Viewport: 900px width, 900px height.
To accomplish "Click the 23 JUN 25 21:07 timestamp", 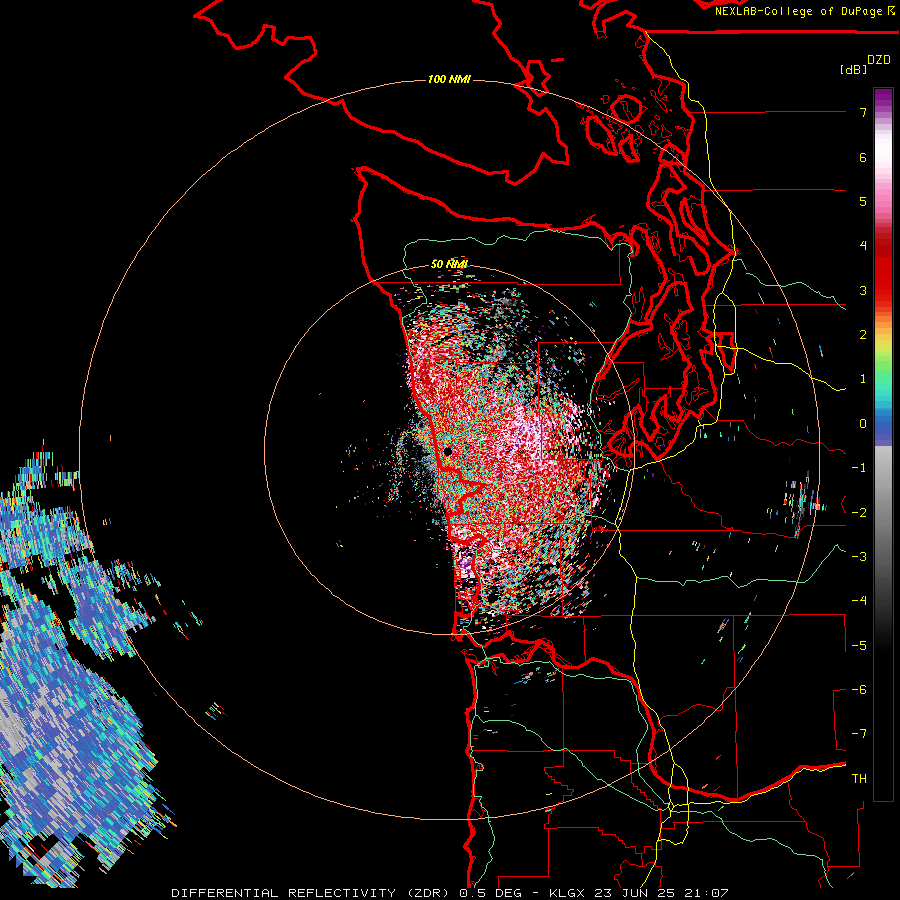I will tap(660, 893).
